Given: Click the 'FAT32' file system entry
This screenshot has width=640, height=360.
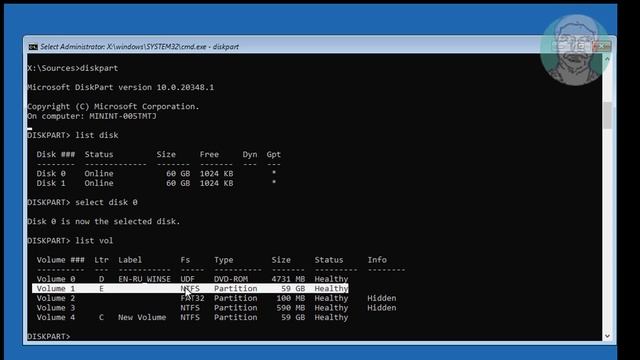Looking at the screenshot, I should point(192,298).
